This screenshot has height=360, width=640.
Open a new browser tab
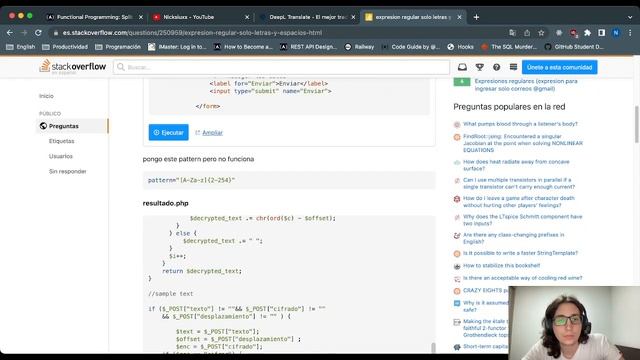tap(476, 17)
